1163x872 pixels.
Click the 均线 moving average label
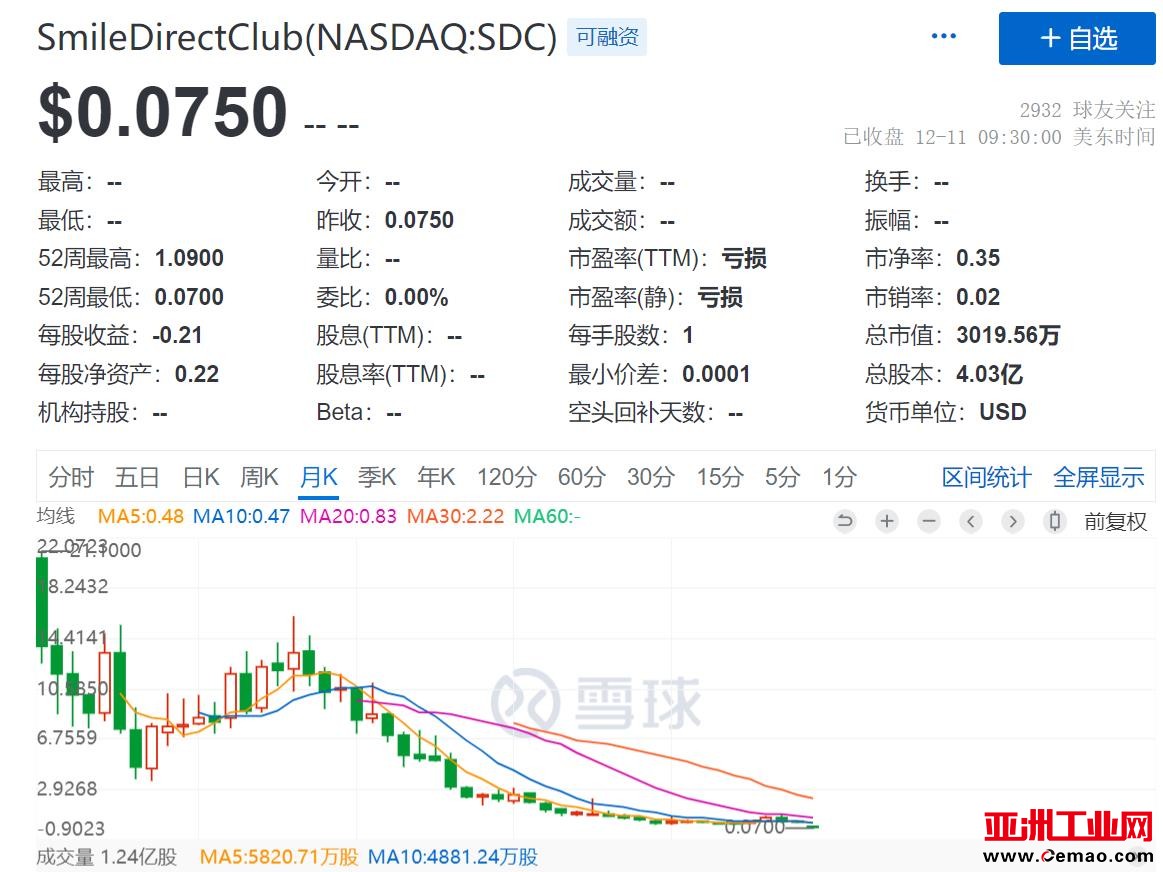click(56, 515)
